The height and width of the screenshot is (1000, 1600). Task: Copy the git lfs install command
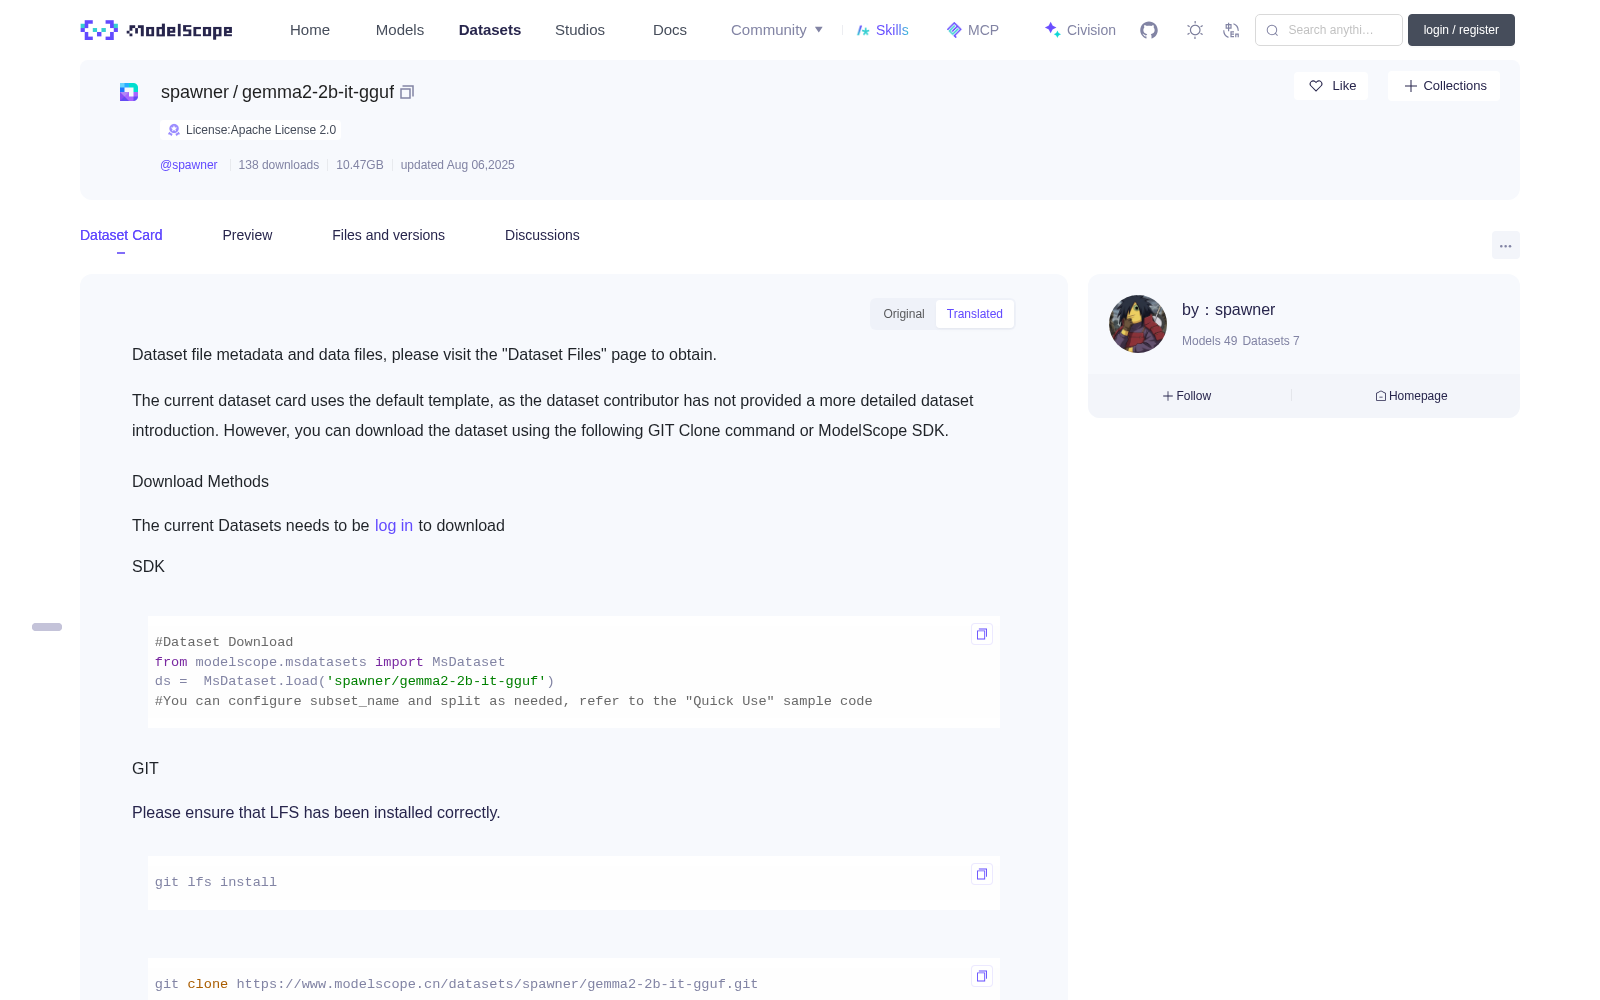982,874
